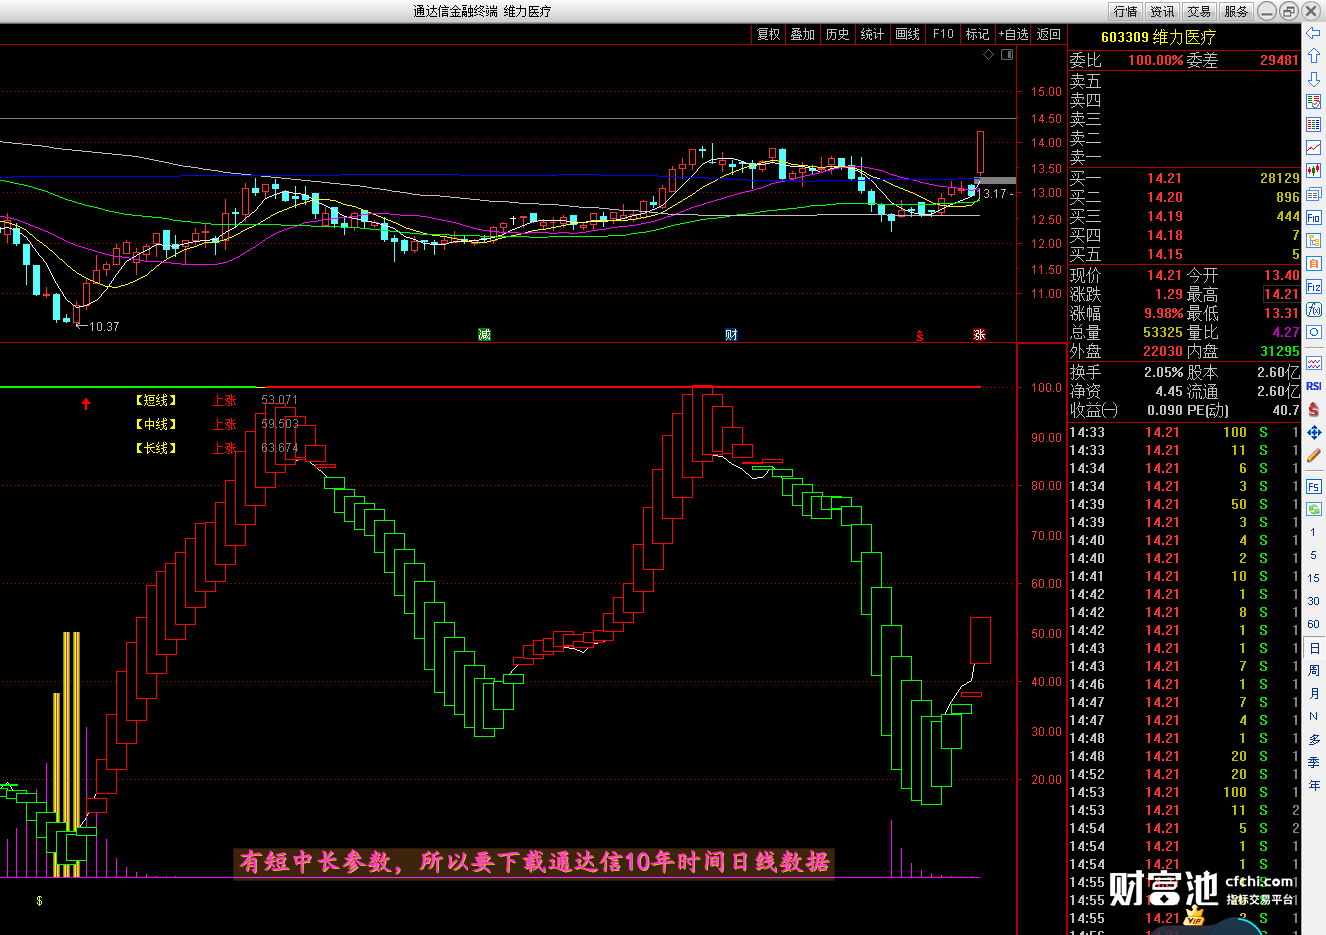1326x935 pixels.
Task: Click the red $ marker on the price chart
Action: point(920,336)
